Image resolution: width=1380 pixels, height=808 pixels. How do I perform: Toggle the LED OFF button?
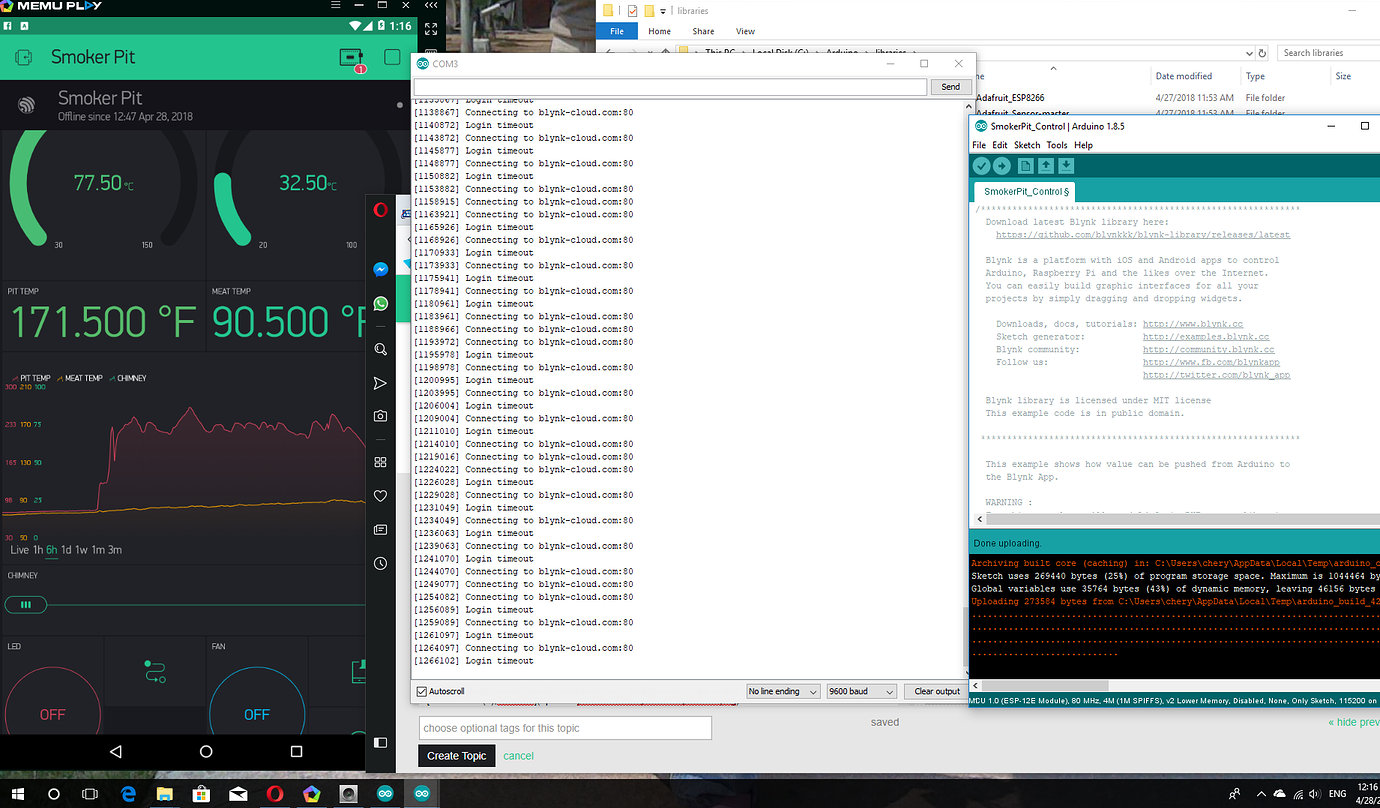52,713
